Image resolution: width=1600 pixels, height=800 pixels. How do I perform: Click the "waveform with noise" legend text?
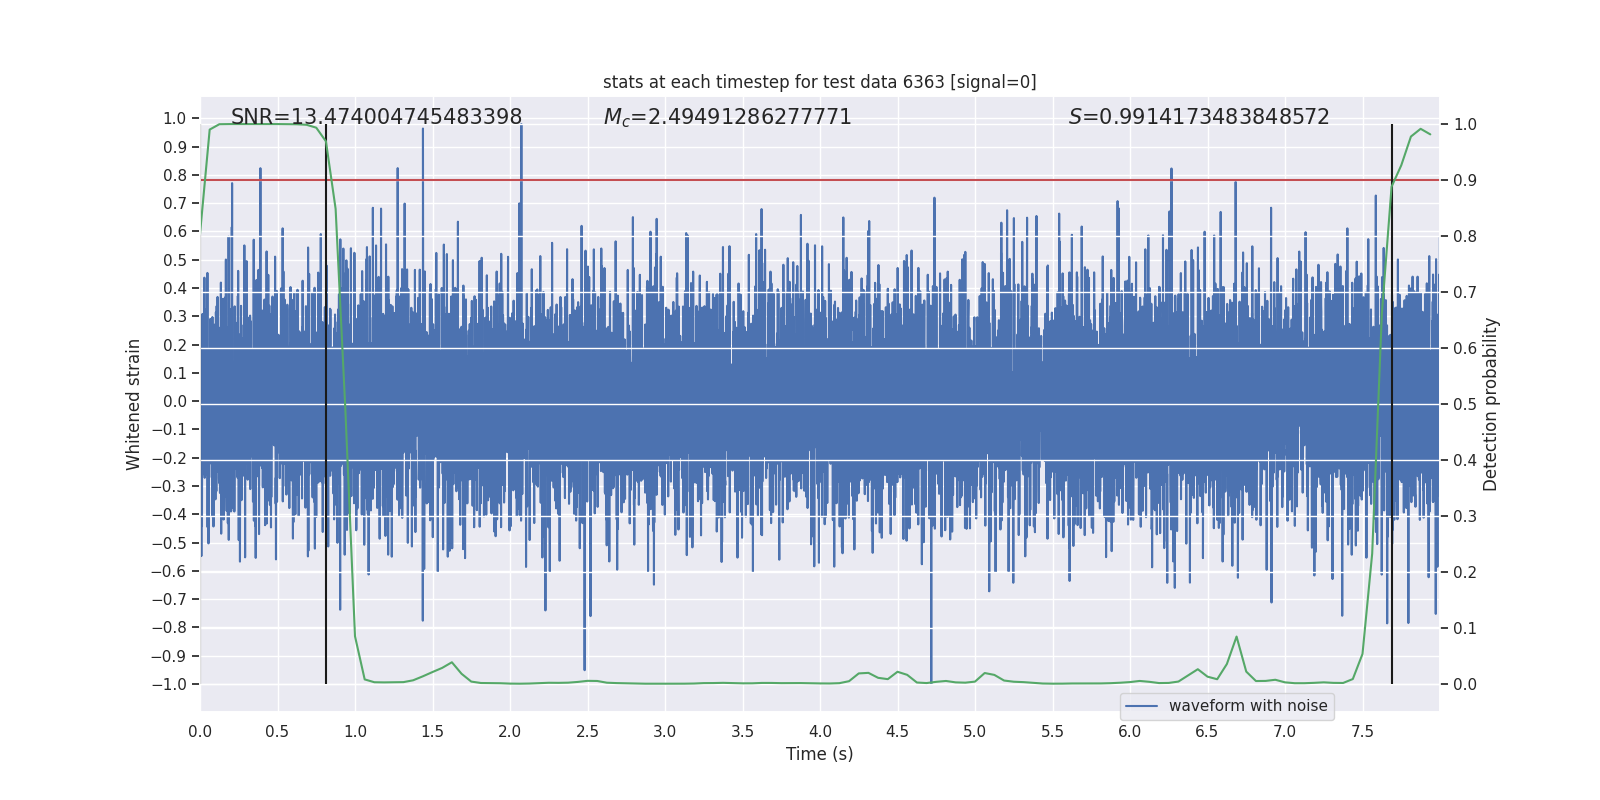(x=1248, y=706)
